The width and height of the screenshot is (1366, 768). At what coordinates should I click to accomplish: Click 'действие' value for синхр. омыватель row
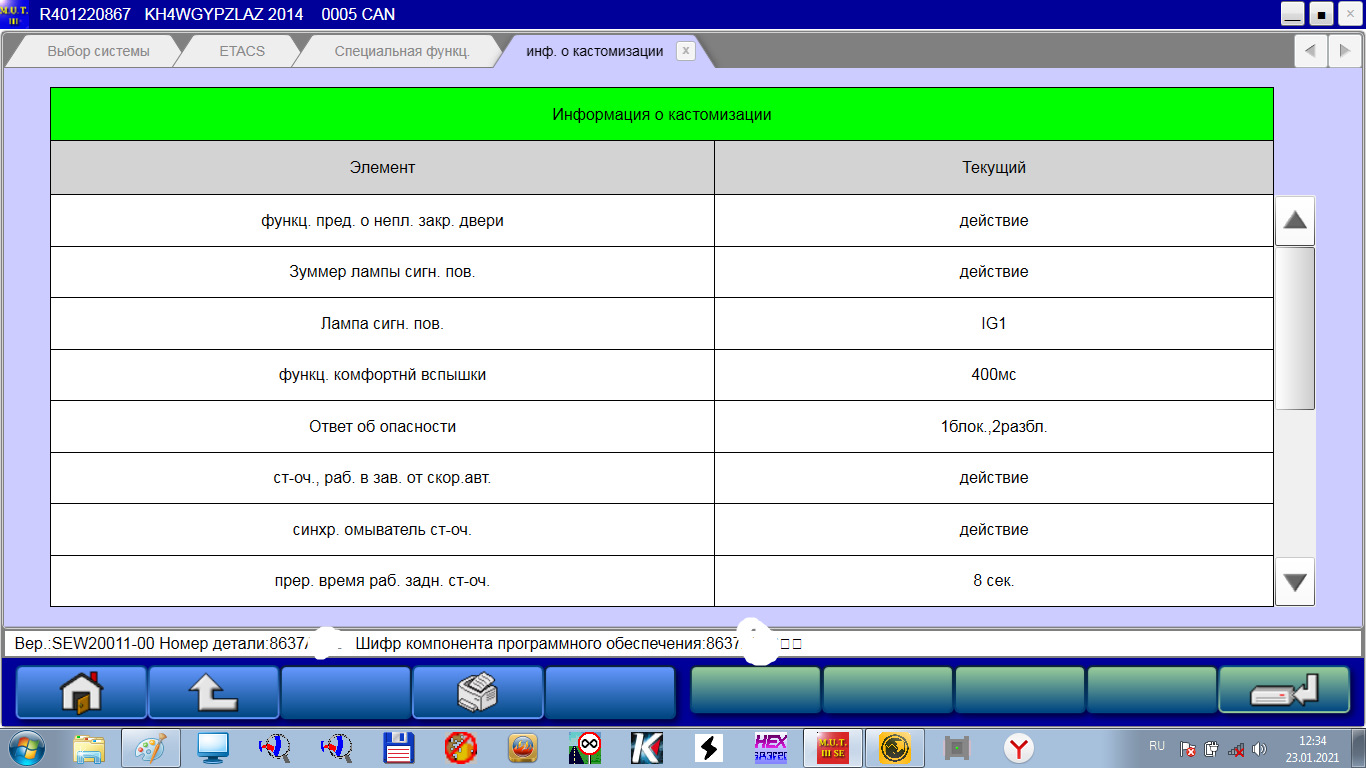click(994, 529)
